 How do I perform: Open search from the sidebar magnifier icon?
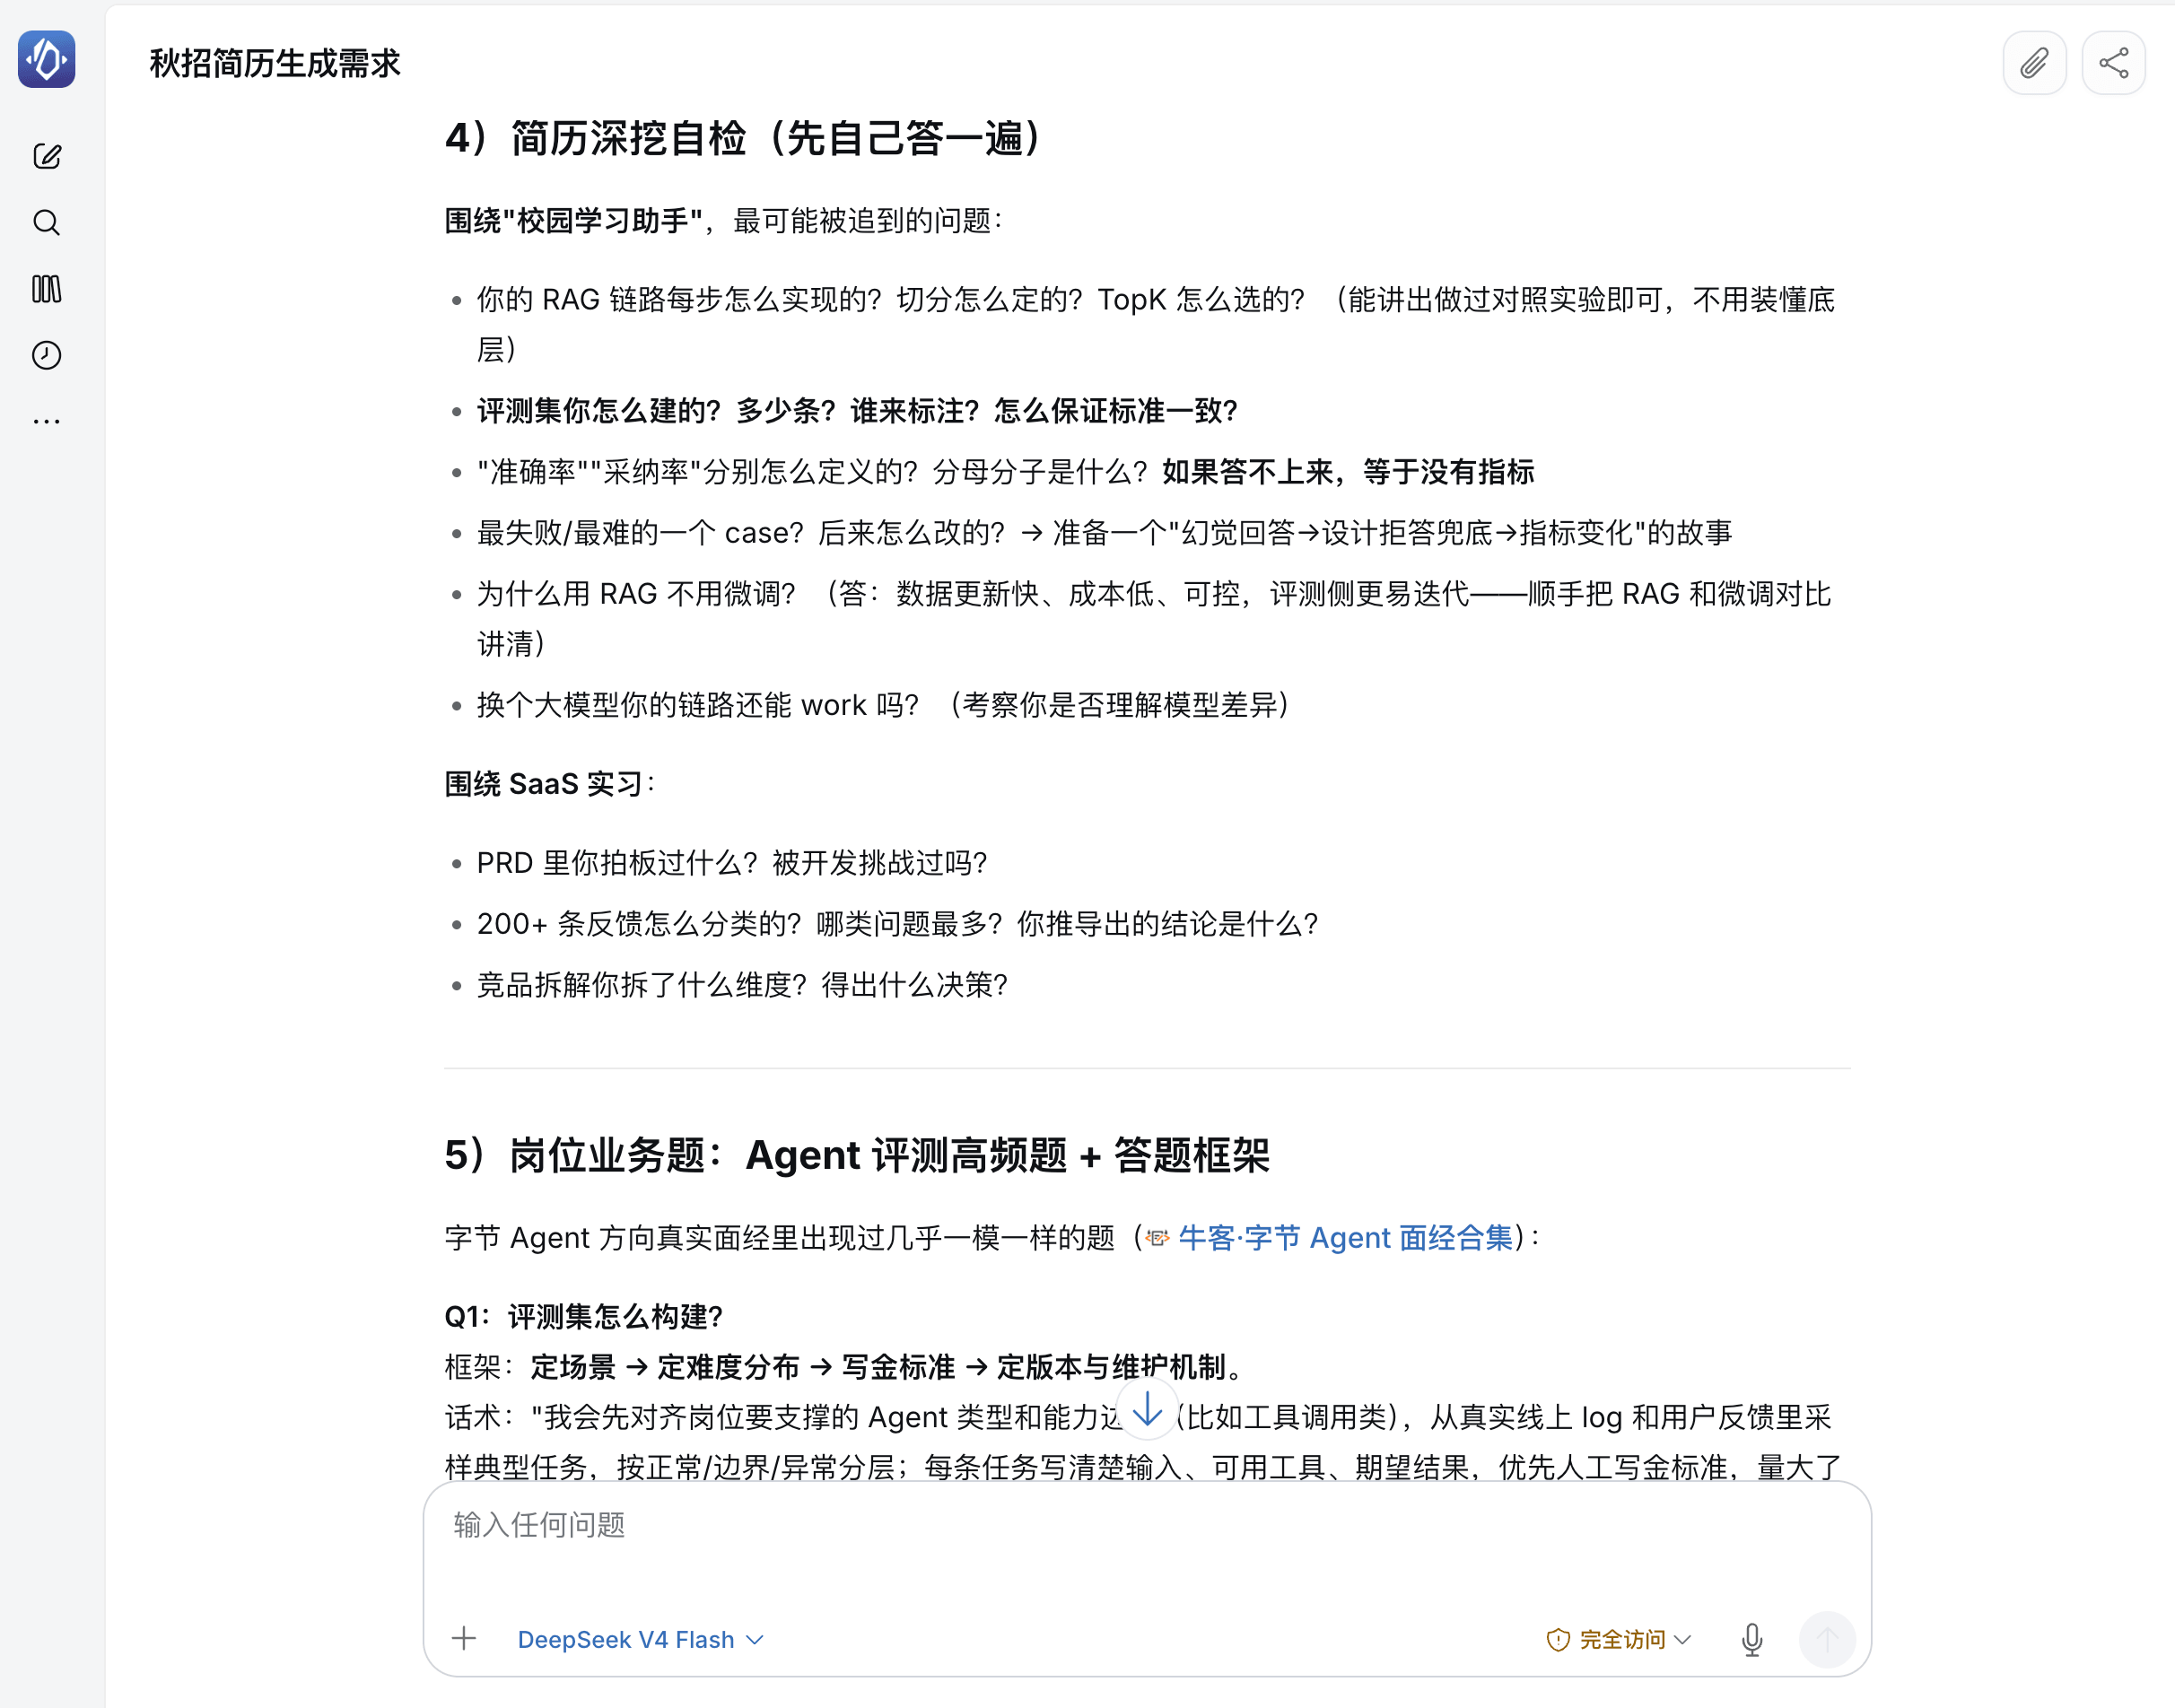coord(46,222)
